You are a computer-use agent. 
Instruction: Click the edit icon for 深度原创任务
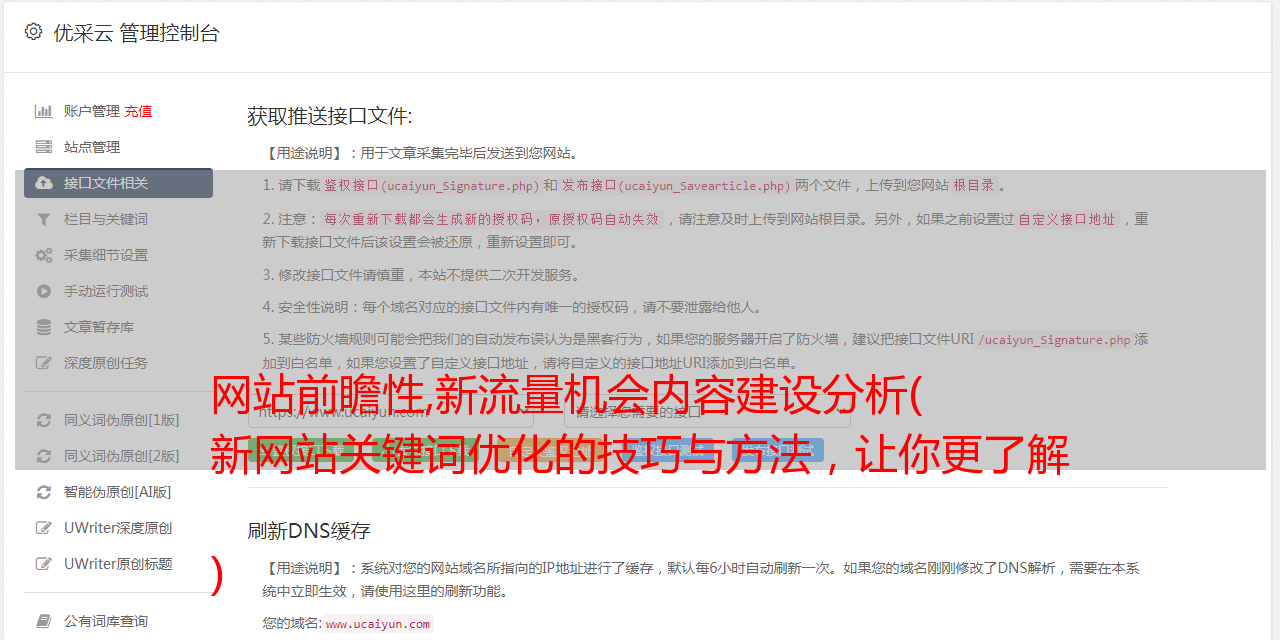(x=44, y=363)
